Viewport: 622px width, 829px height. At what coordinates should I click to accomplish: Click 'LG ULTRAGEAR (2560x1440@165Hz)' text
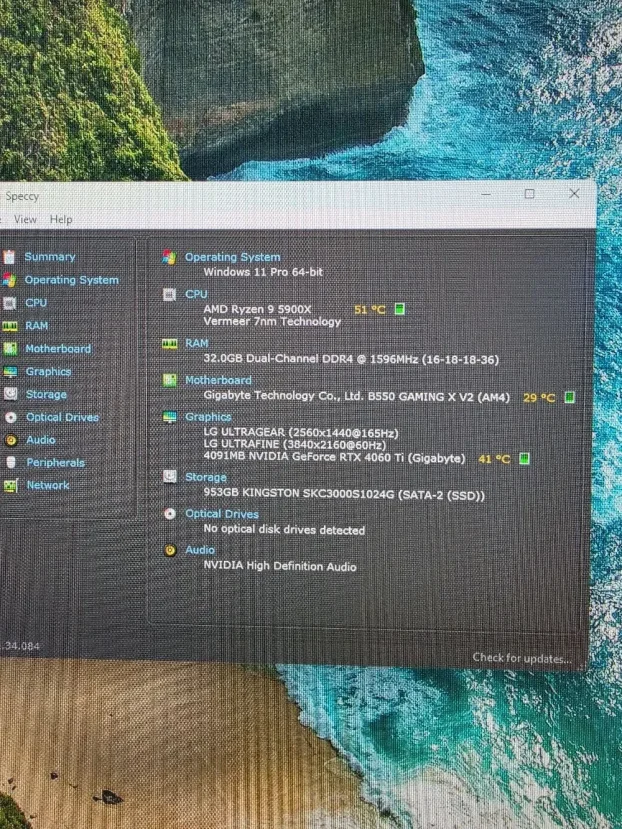click(301, 433)
